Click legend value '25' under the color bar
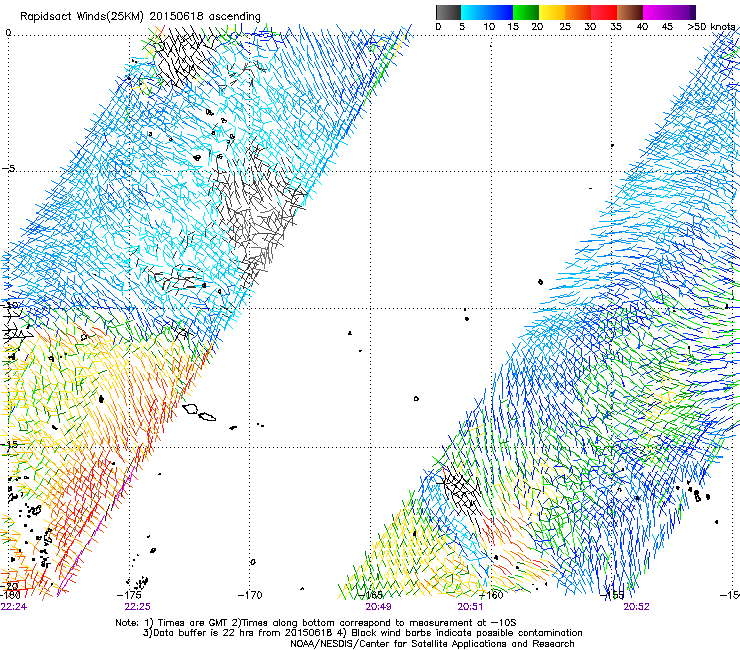 pos(565,27)
